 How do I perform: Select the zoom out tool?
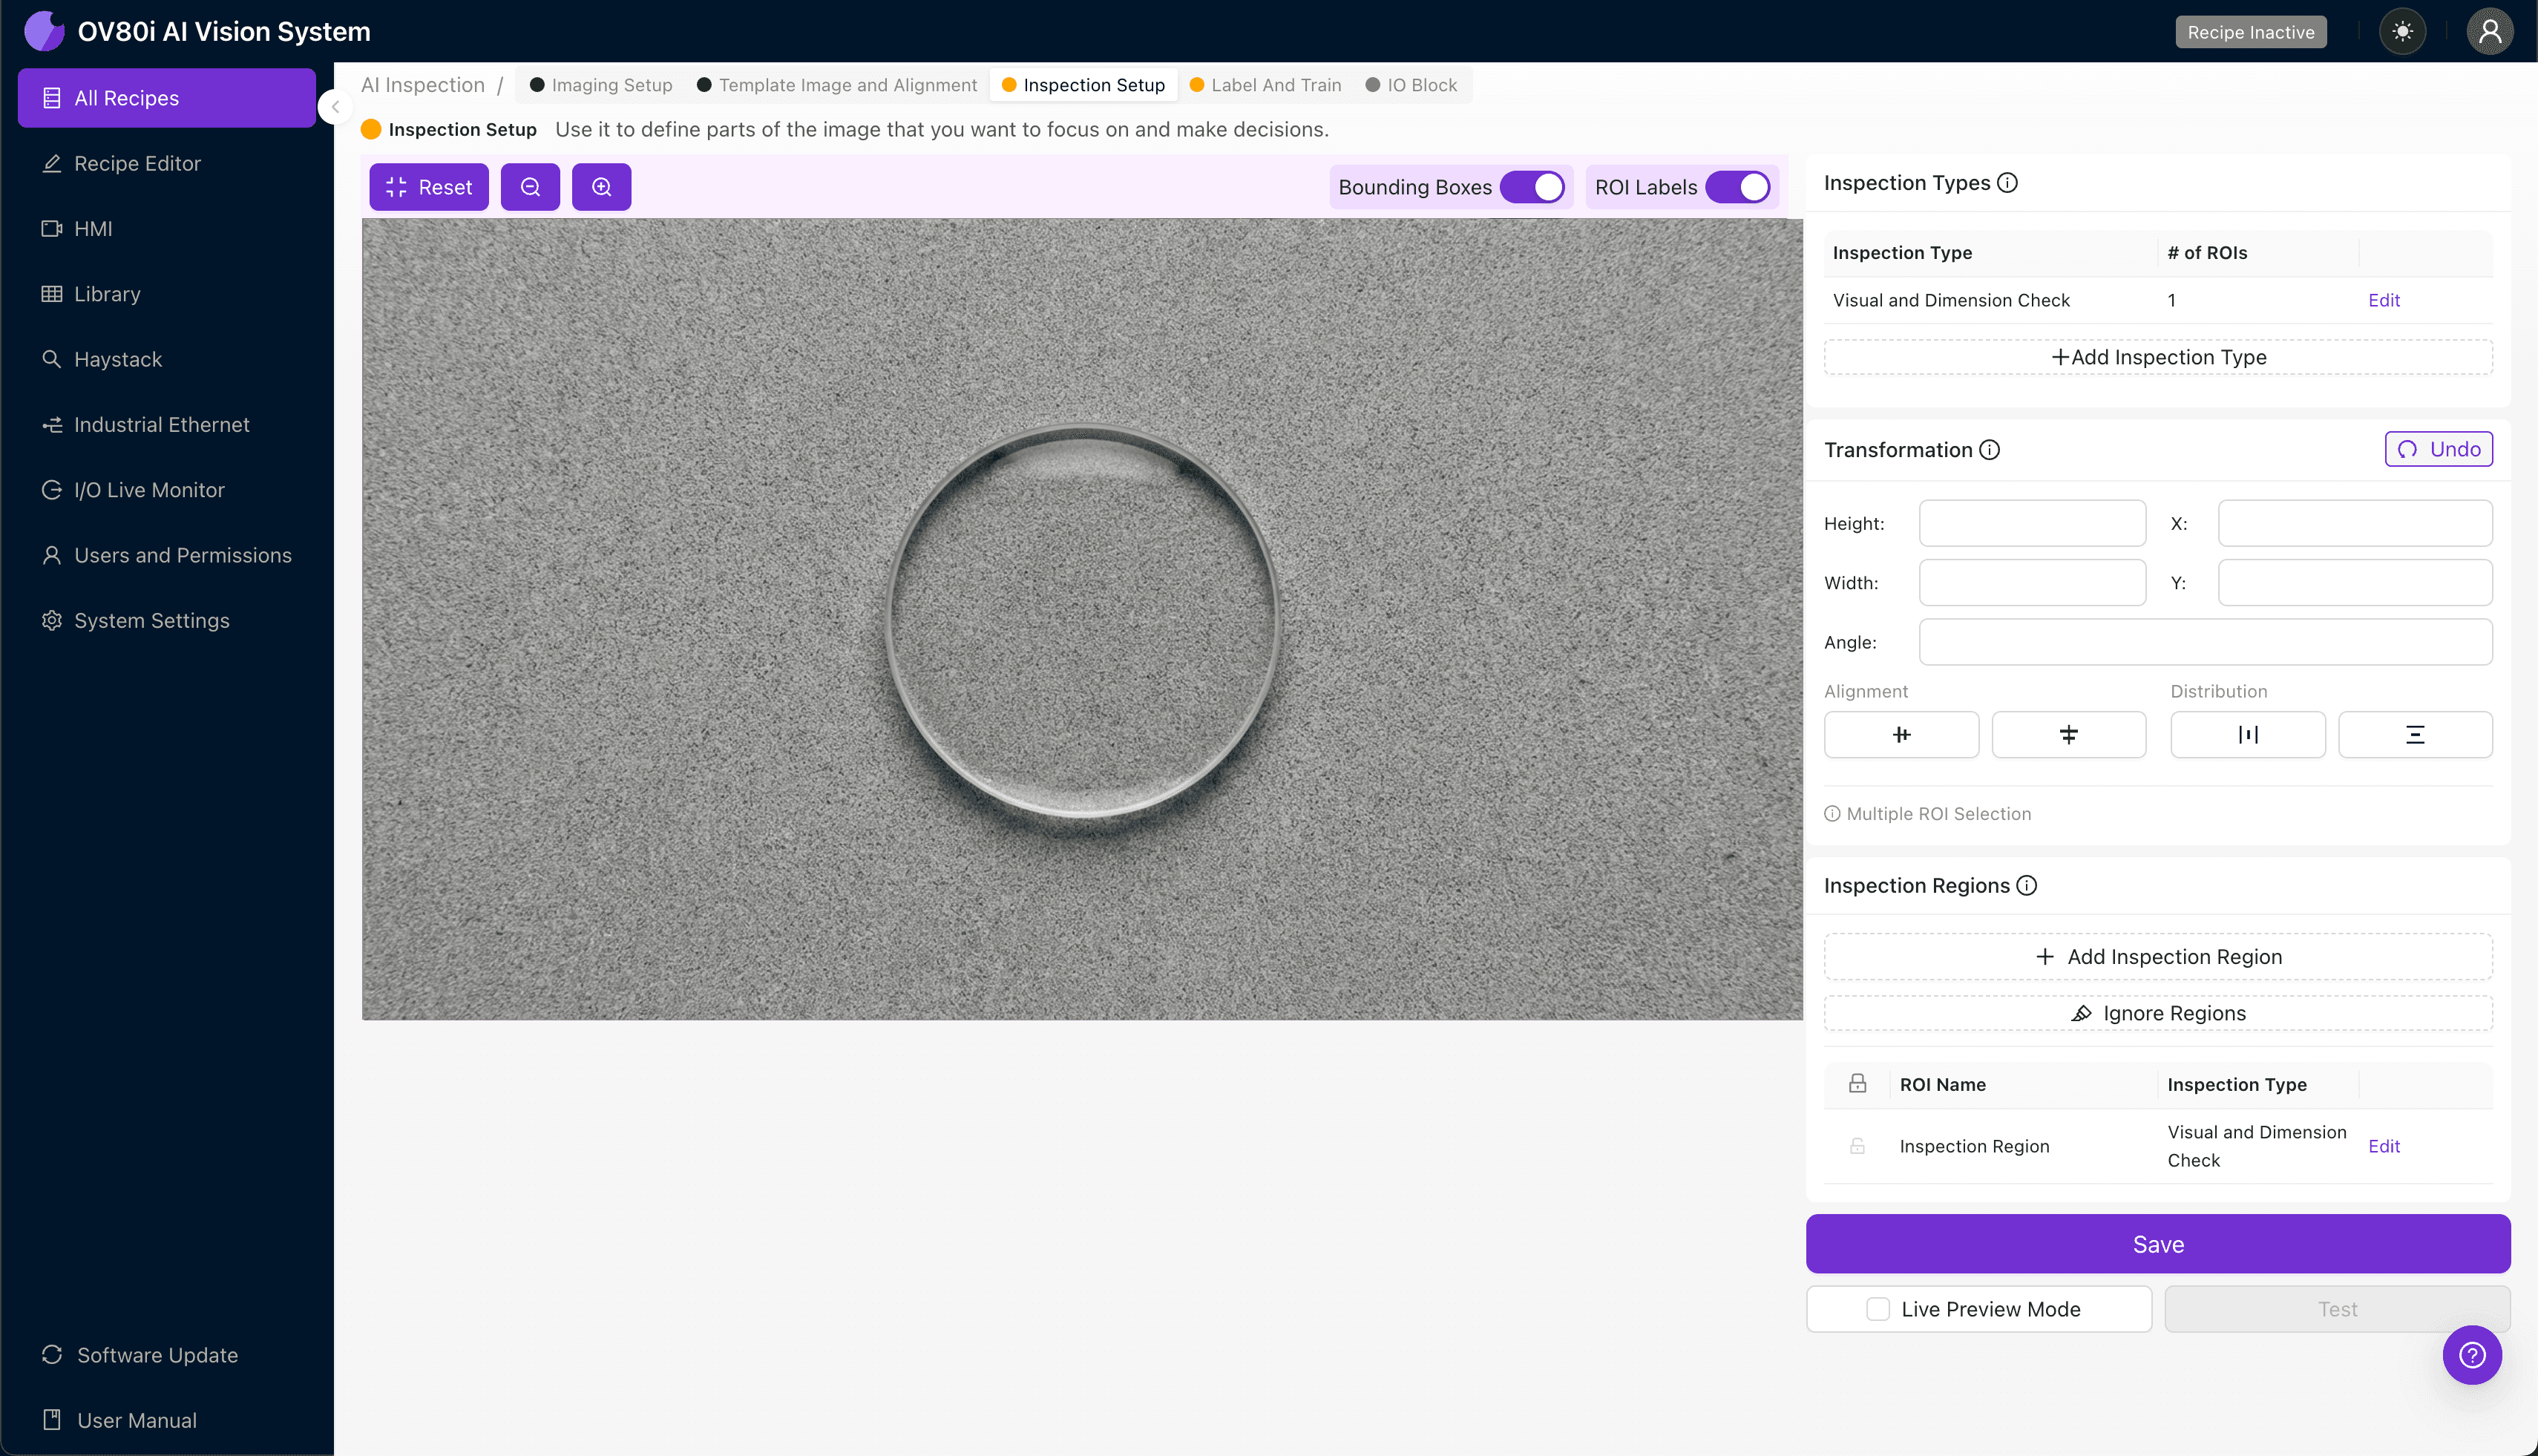pyautogui.click(x=530, y=186)
